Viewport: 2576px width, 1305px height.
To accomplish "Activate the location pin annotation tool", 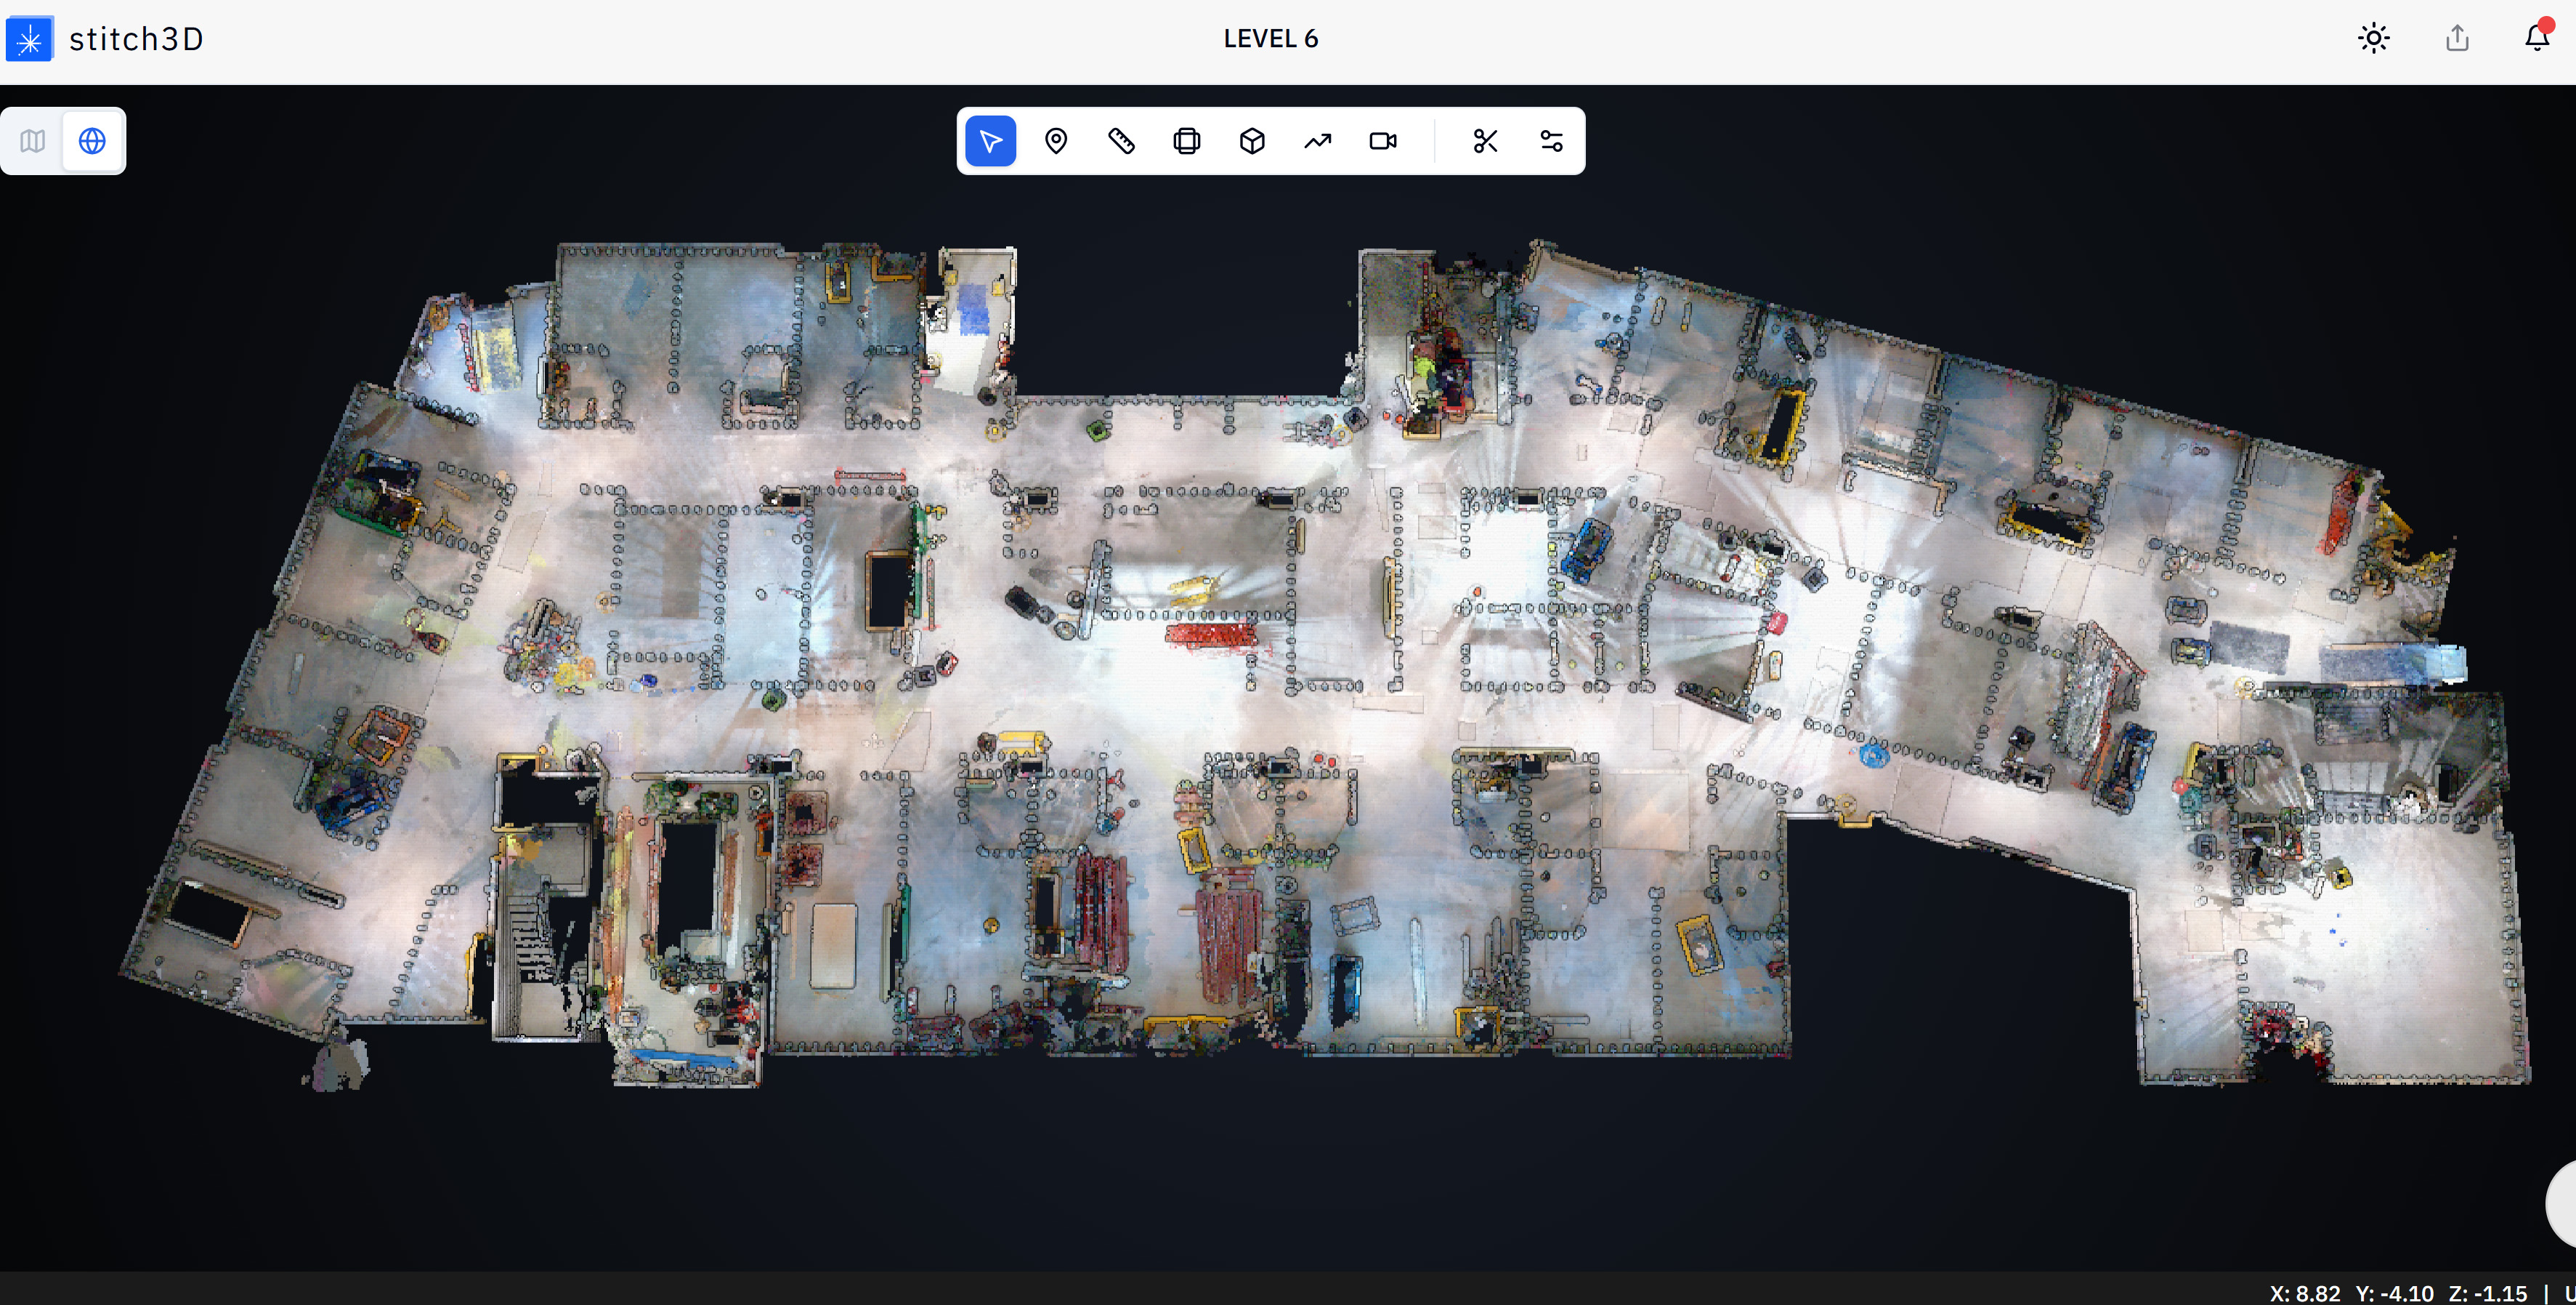I will click(1056, 141).
